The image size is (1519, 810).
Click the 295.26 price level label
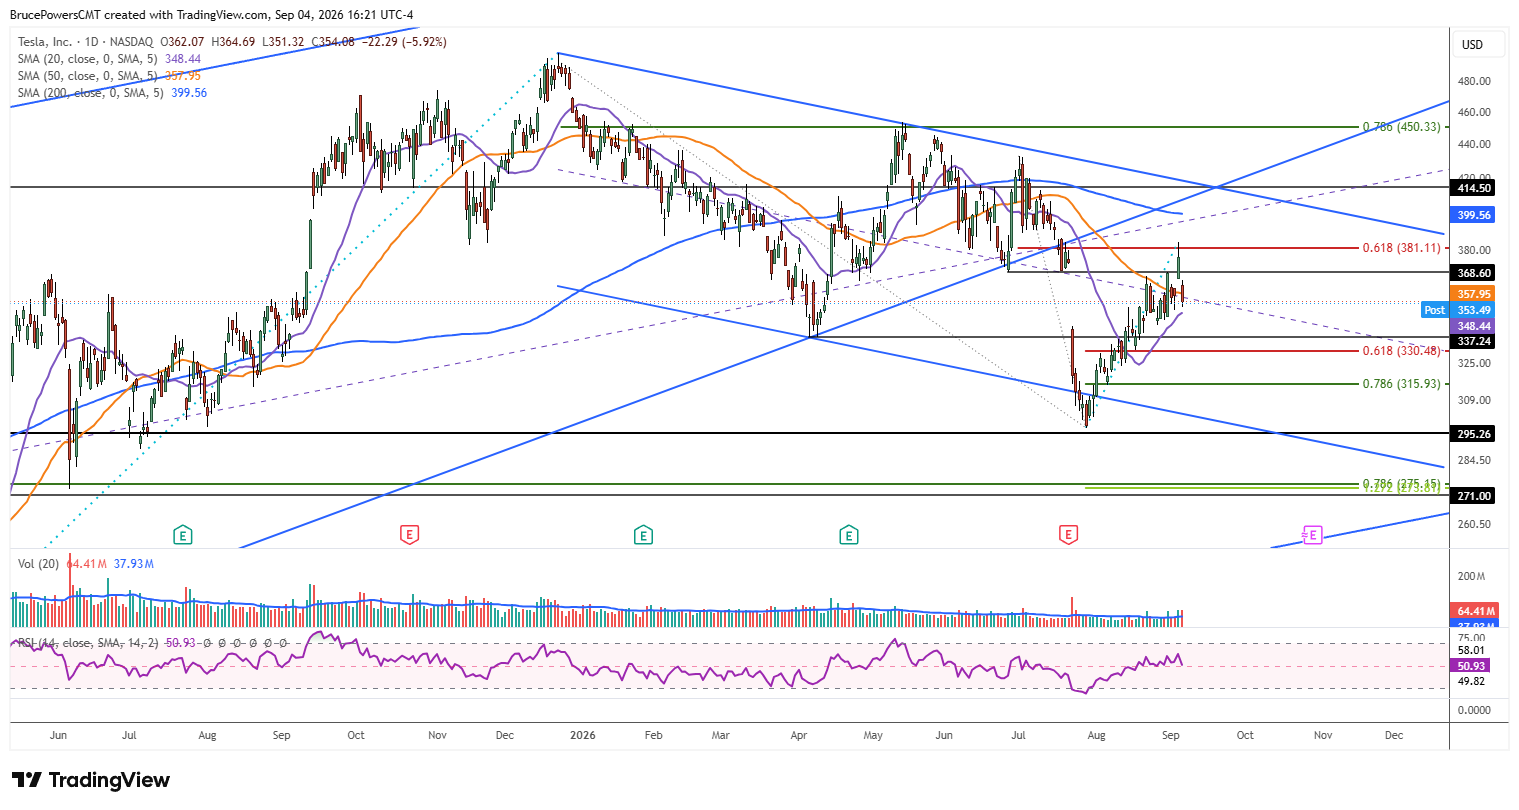1474,434
